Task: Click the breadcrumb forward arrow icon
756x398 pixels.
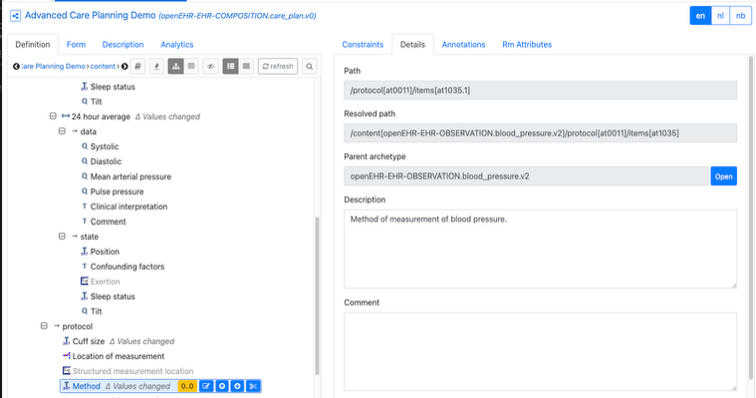Action: 124,67
